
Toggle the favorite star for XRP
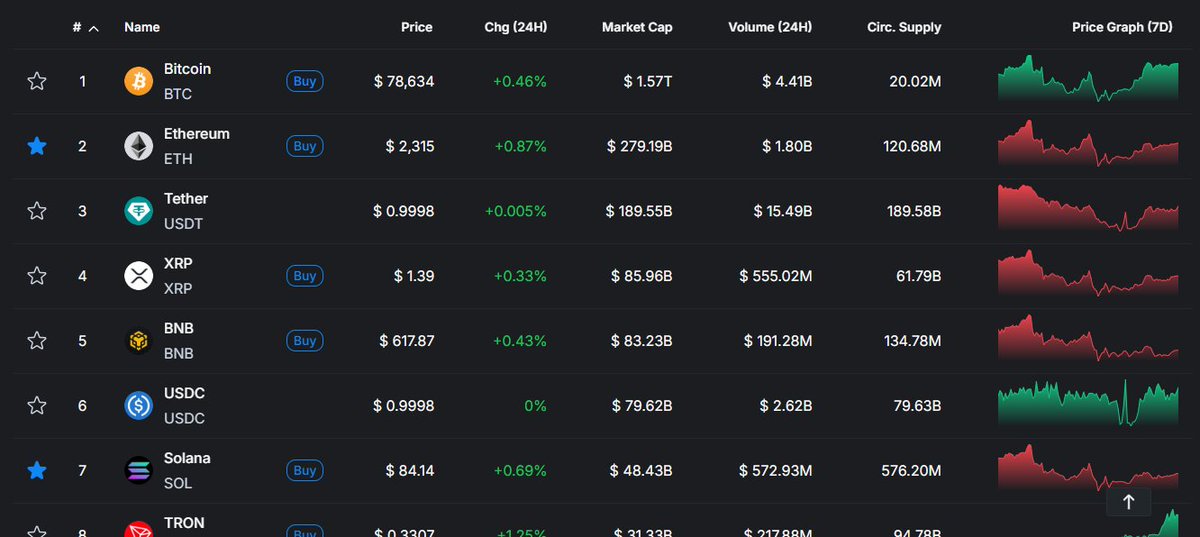click(x=37, y=276)
